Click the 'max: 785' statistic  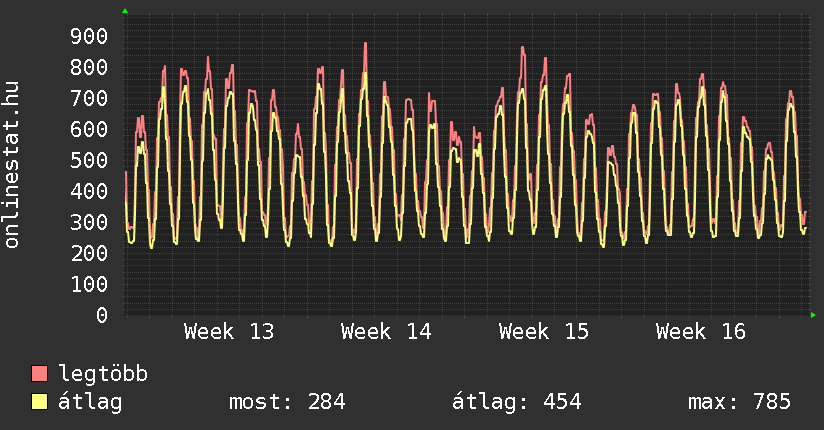coord(739,402)
